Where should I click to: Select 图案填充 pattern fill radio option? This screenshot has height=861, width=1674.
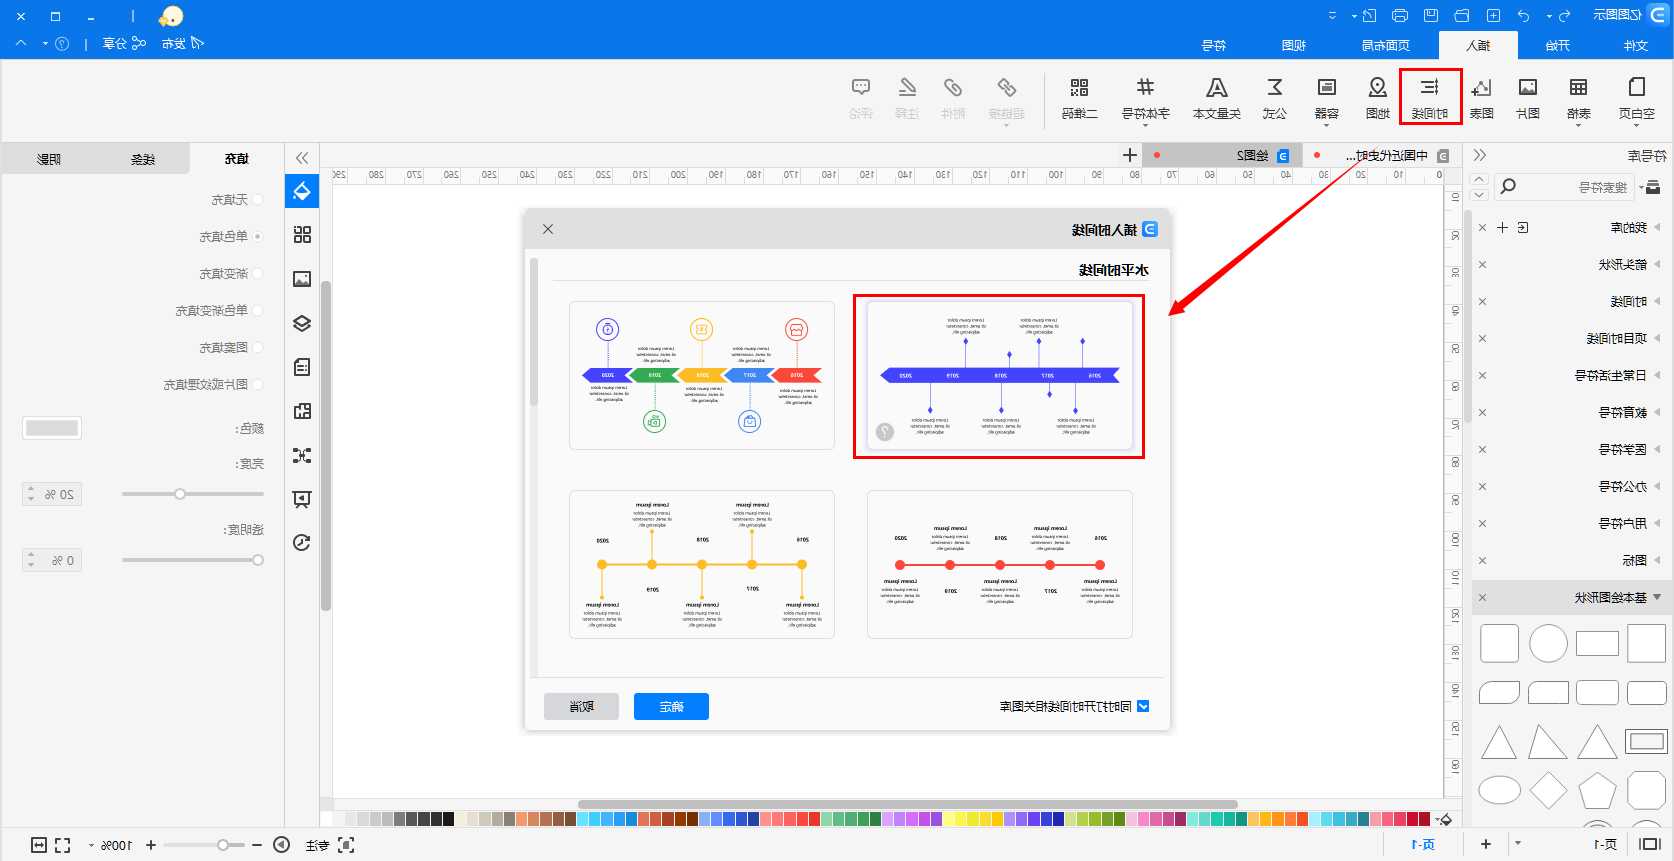[x=258, y=348]
